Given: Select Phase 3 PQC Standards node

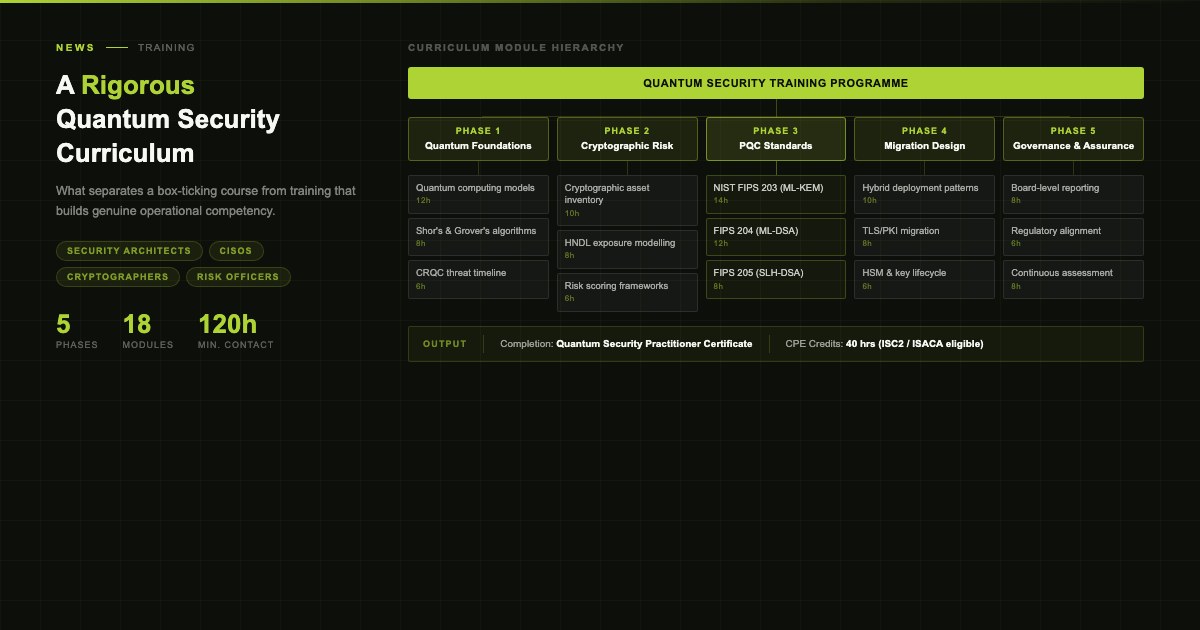Looking at the screenshot, I should coord(776,139).
